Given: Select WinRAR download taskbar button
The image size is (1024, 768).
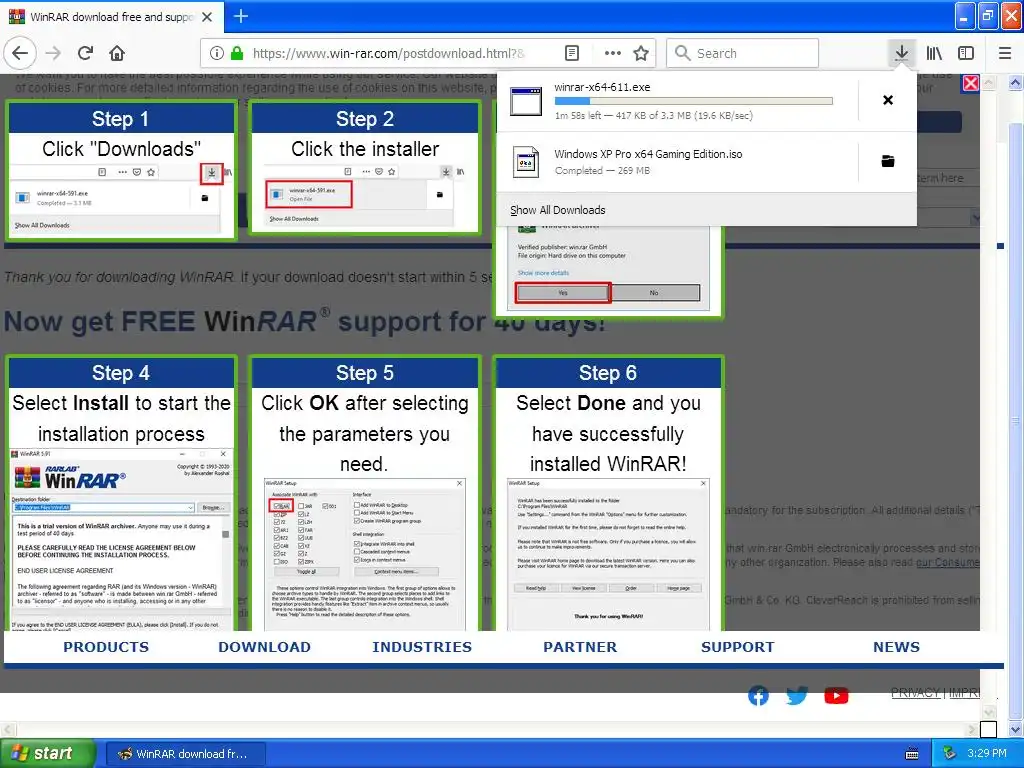Looking at the screenshot, I should coord(185,754).
